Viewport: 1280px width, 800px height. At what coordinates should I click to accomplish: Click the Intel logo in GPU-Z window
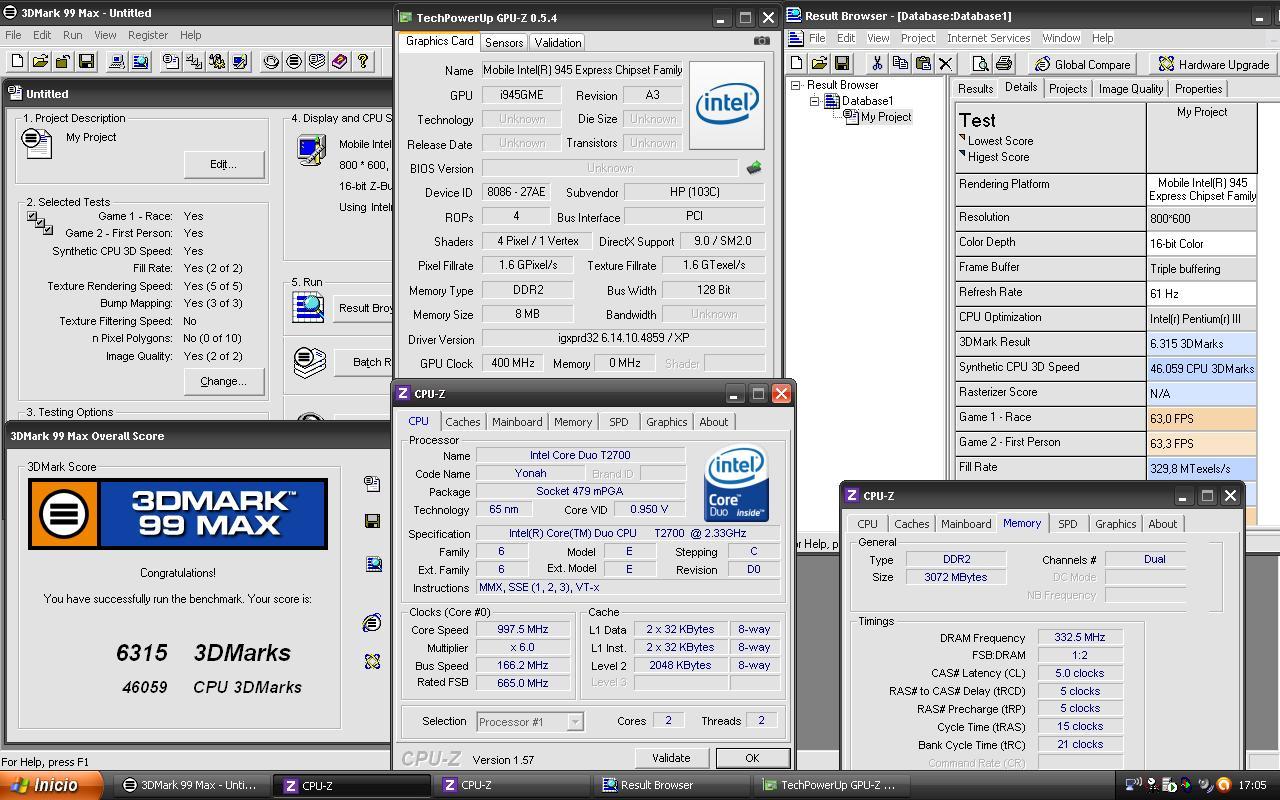(x=727, y=105)
